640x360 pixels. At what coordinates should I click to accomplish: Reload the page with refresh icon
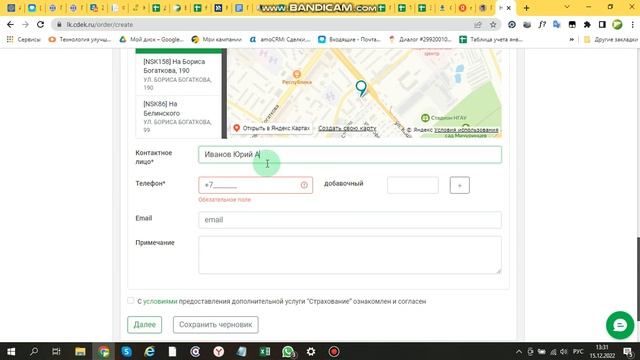click(40, 24)
